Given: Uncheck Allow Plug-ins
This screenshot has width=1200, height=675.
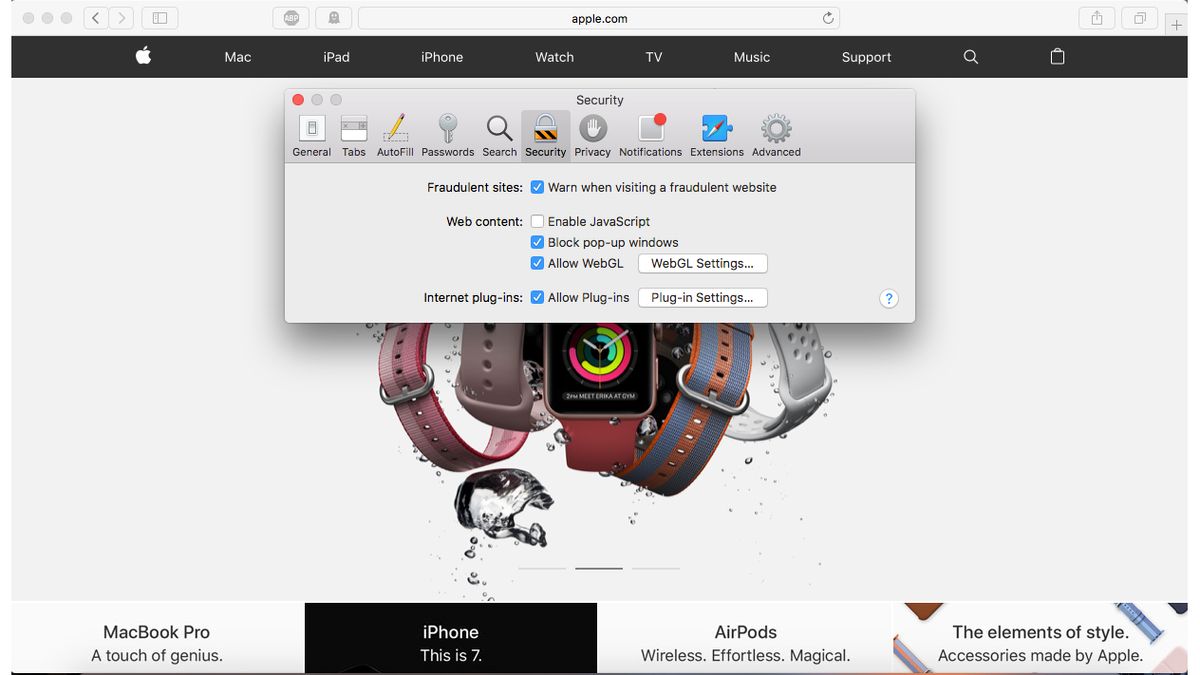Looking at the screenshot, I should click(537, 297).
